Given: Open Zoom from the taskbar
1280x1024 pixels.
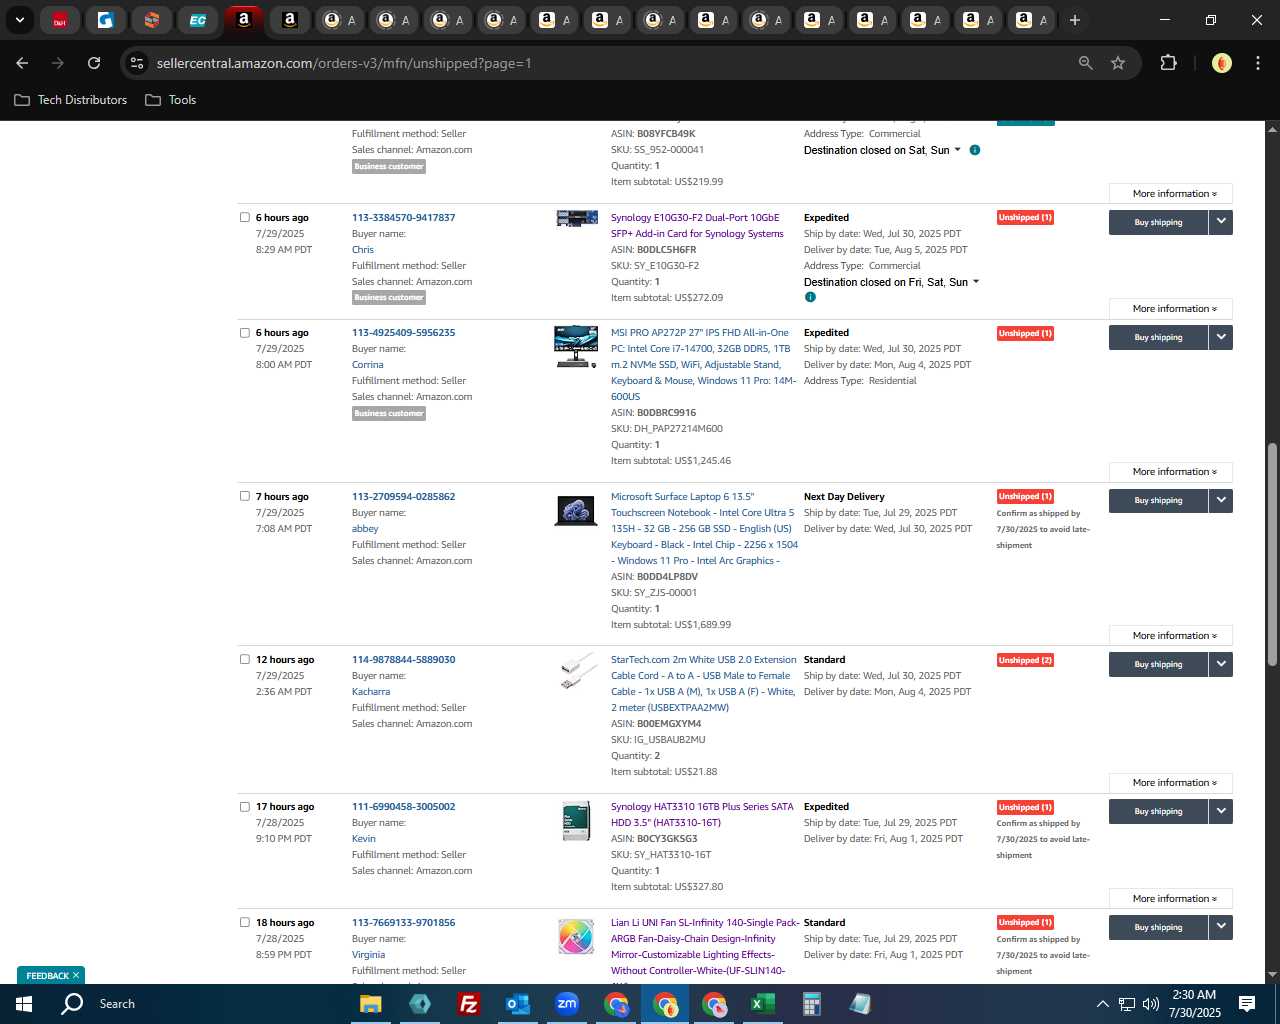Looking at the screenshot, I should click(567, 1004).
